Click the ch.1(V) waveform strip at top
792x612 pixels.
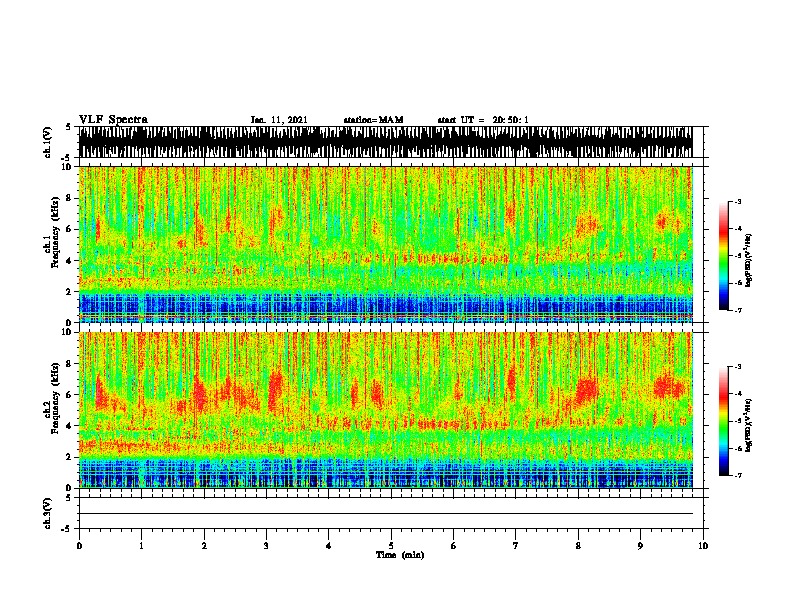tap(385, 142)
